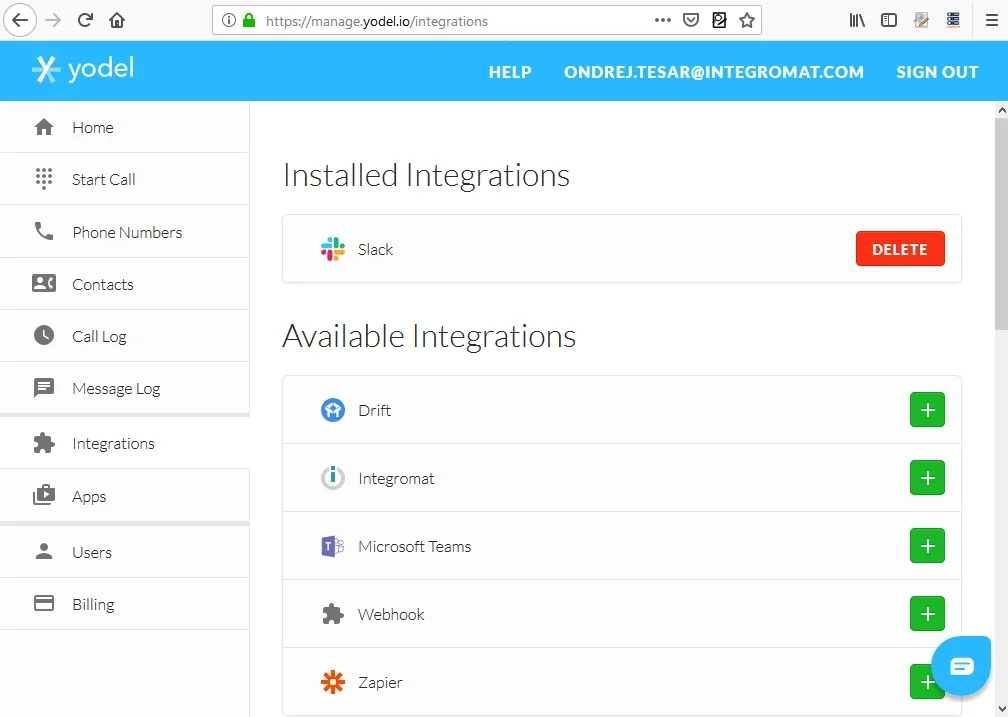Viewport: 1008px width, 717px height.
Task: Click the browser forward arrow
Action: [53, 21]
